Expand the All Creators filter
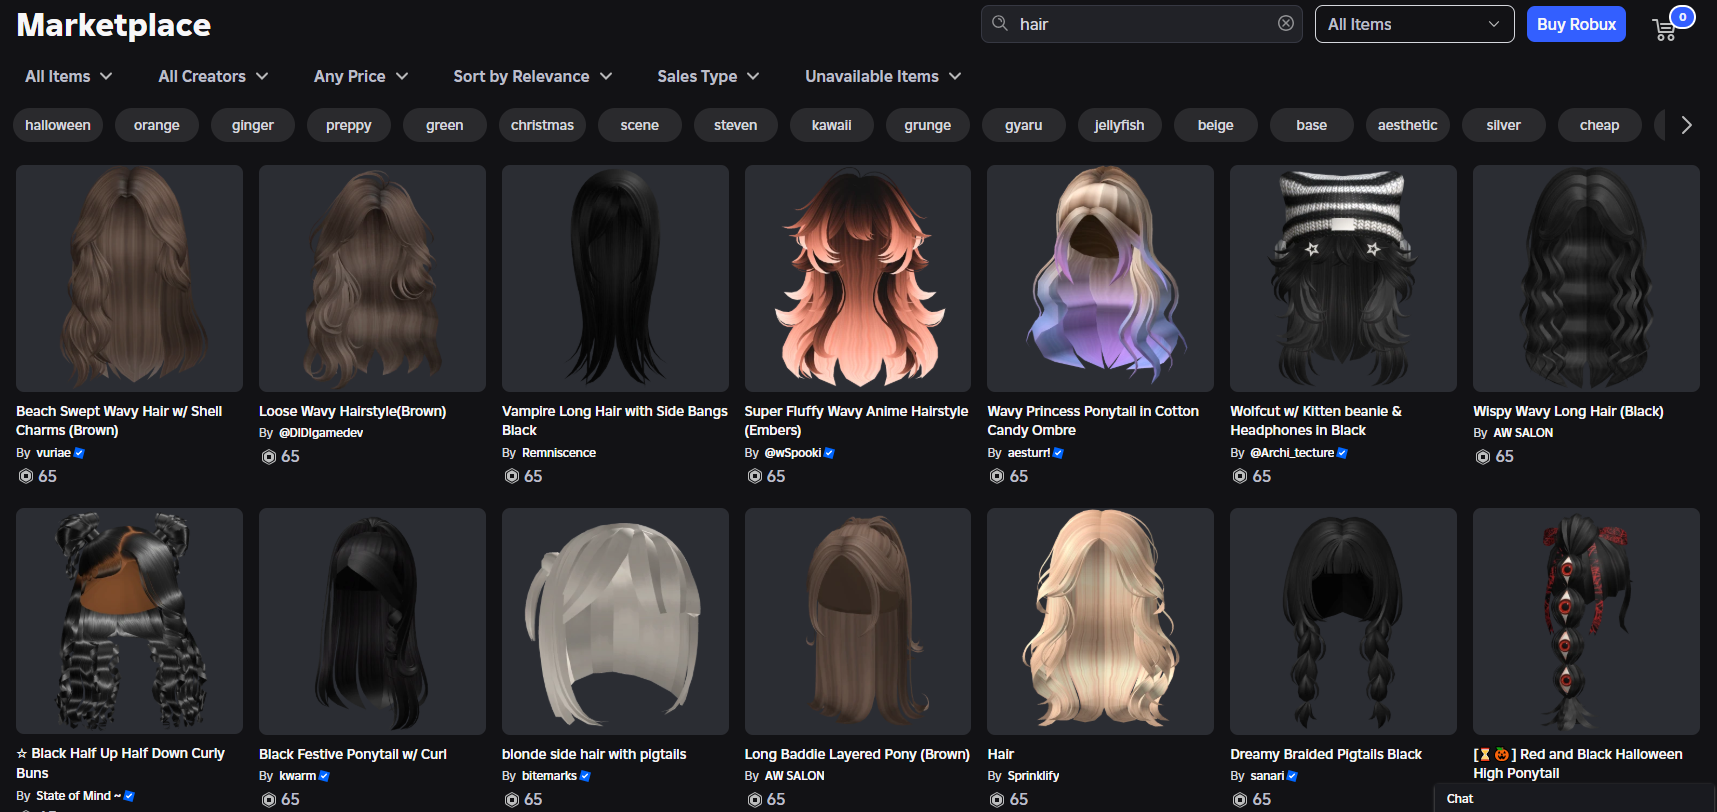1717x812 pixels. [213, 76]
